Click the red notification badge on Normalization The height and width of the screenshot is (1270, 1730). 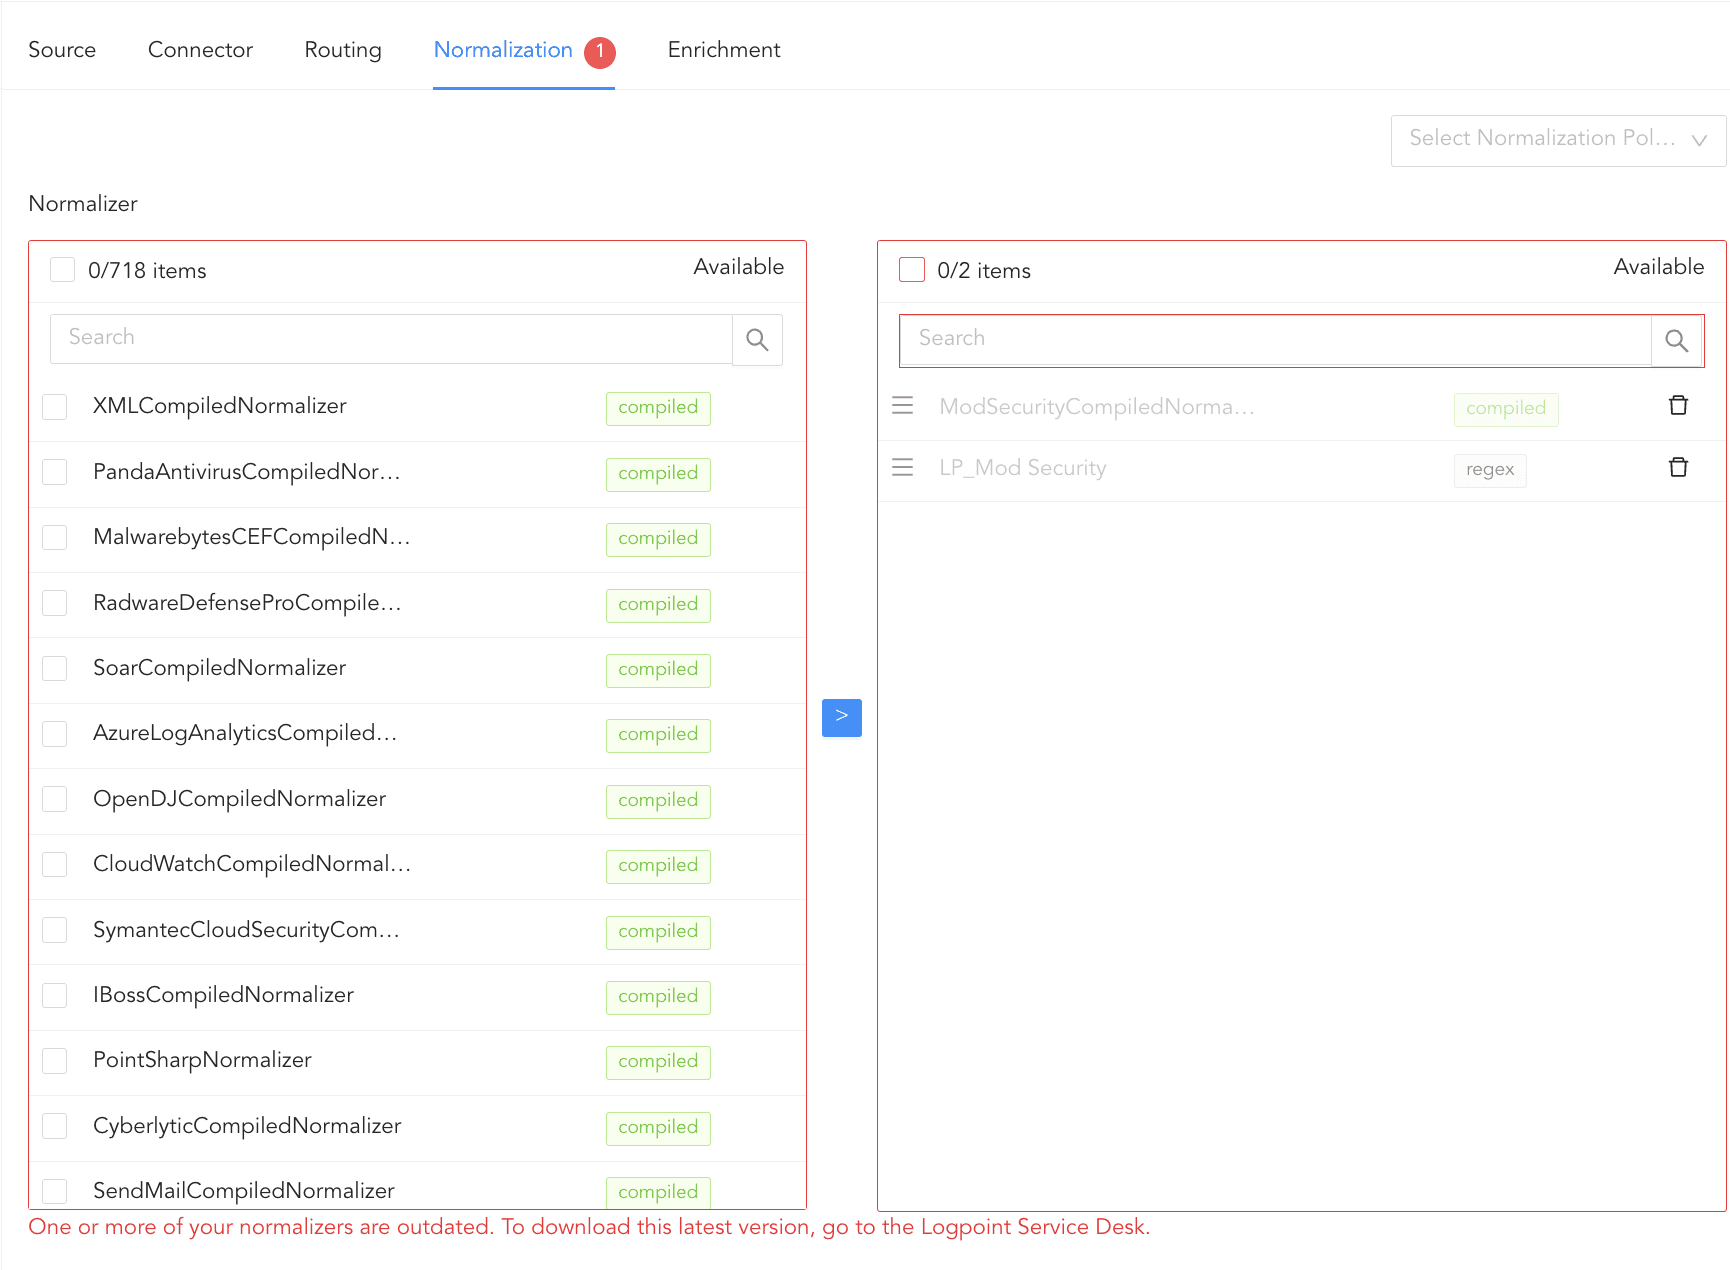point(600,52)
